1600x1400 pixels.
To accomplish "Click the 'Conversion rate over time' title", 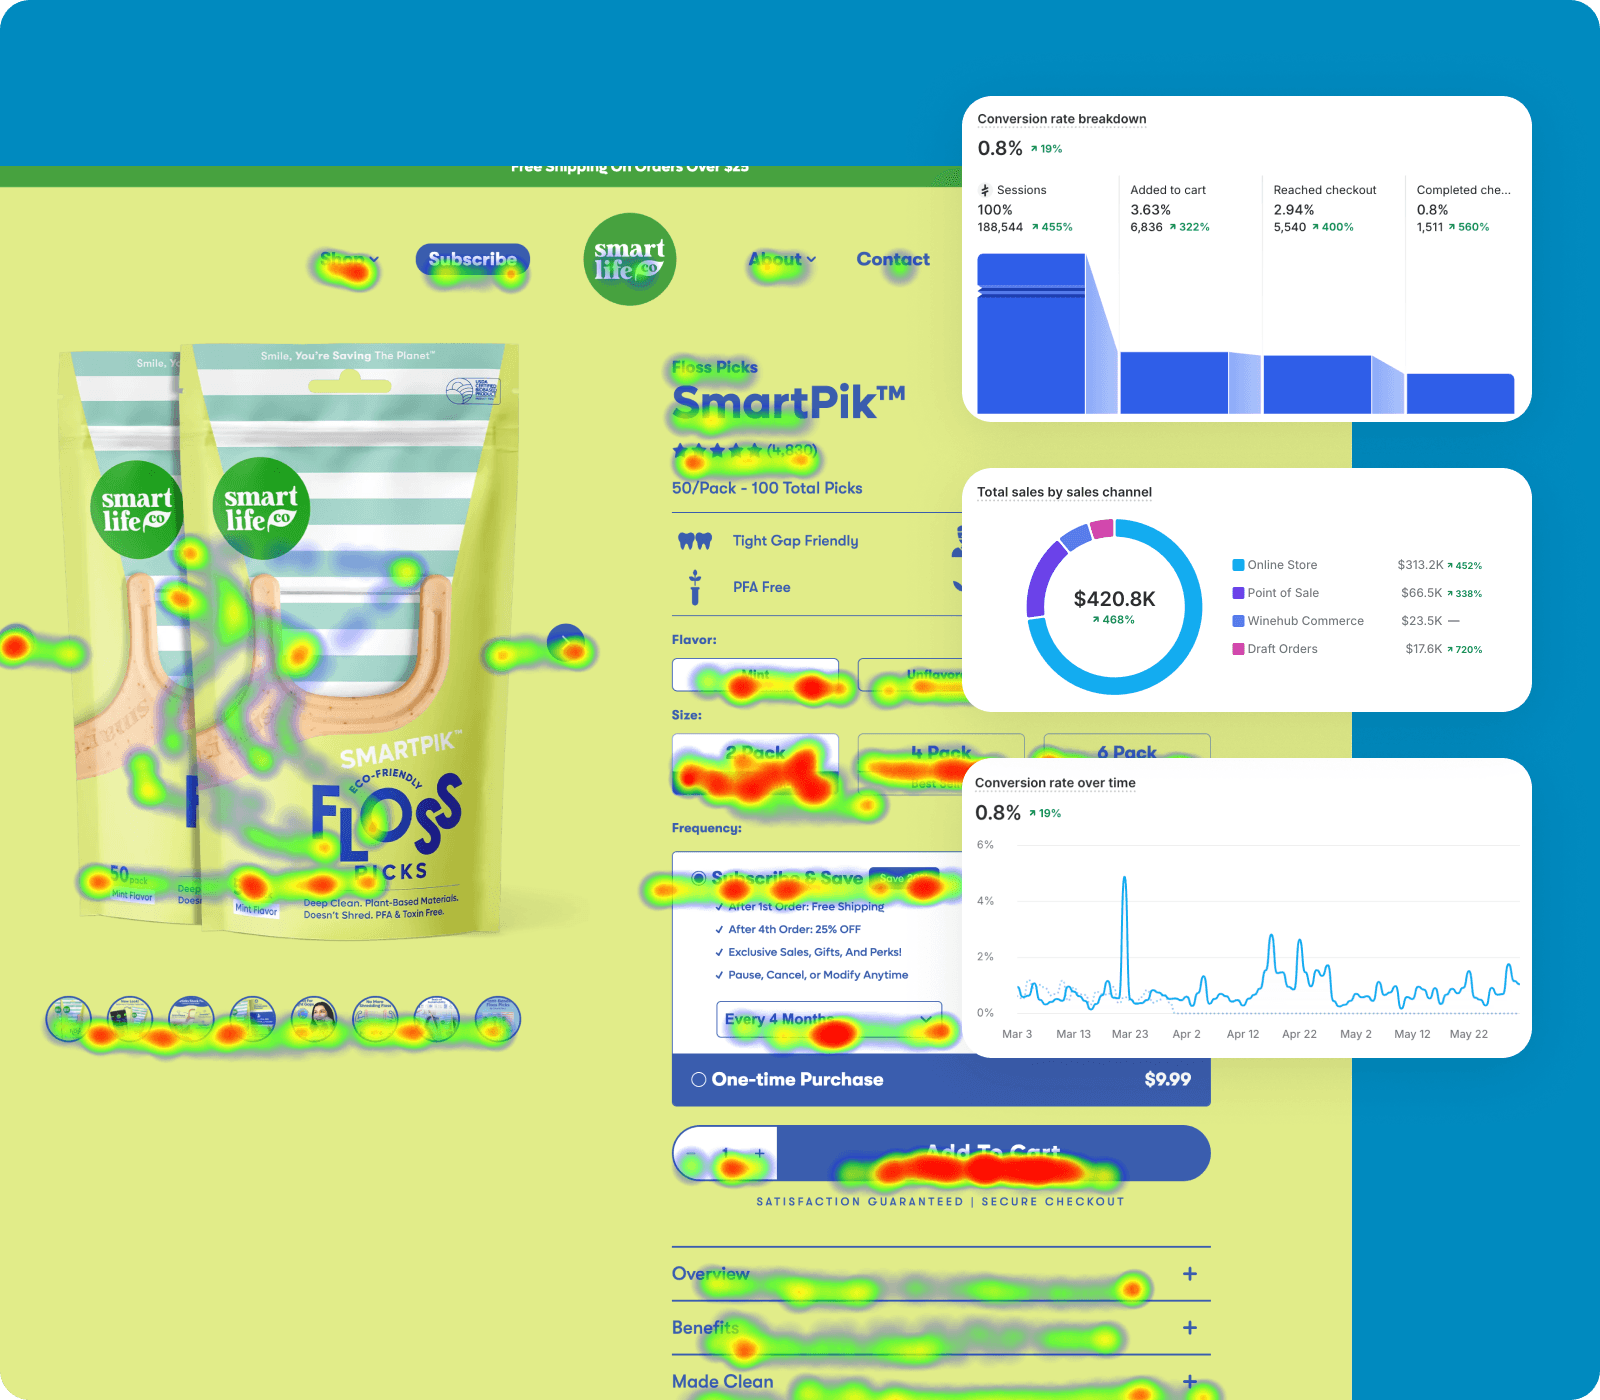I will pos(1055,783).
